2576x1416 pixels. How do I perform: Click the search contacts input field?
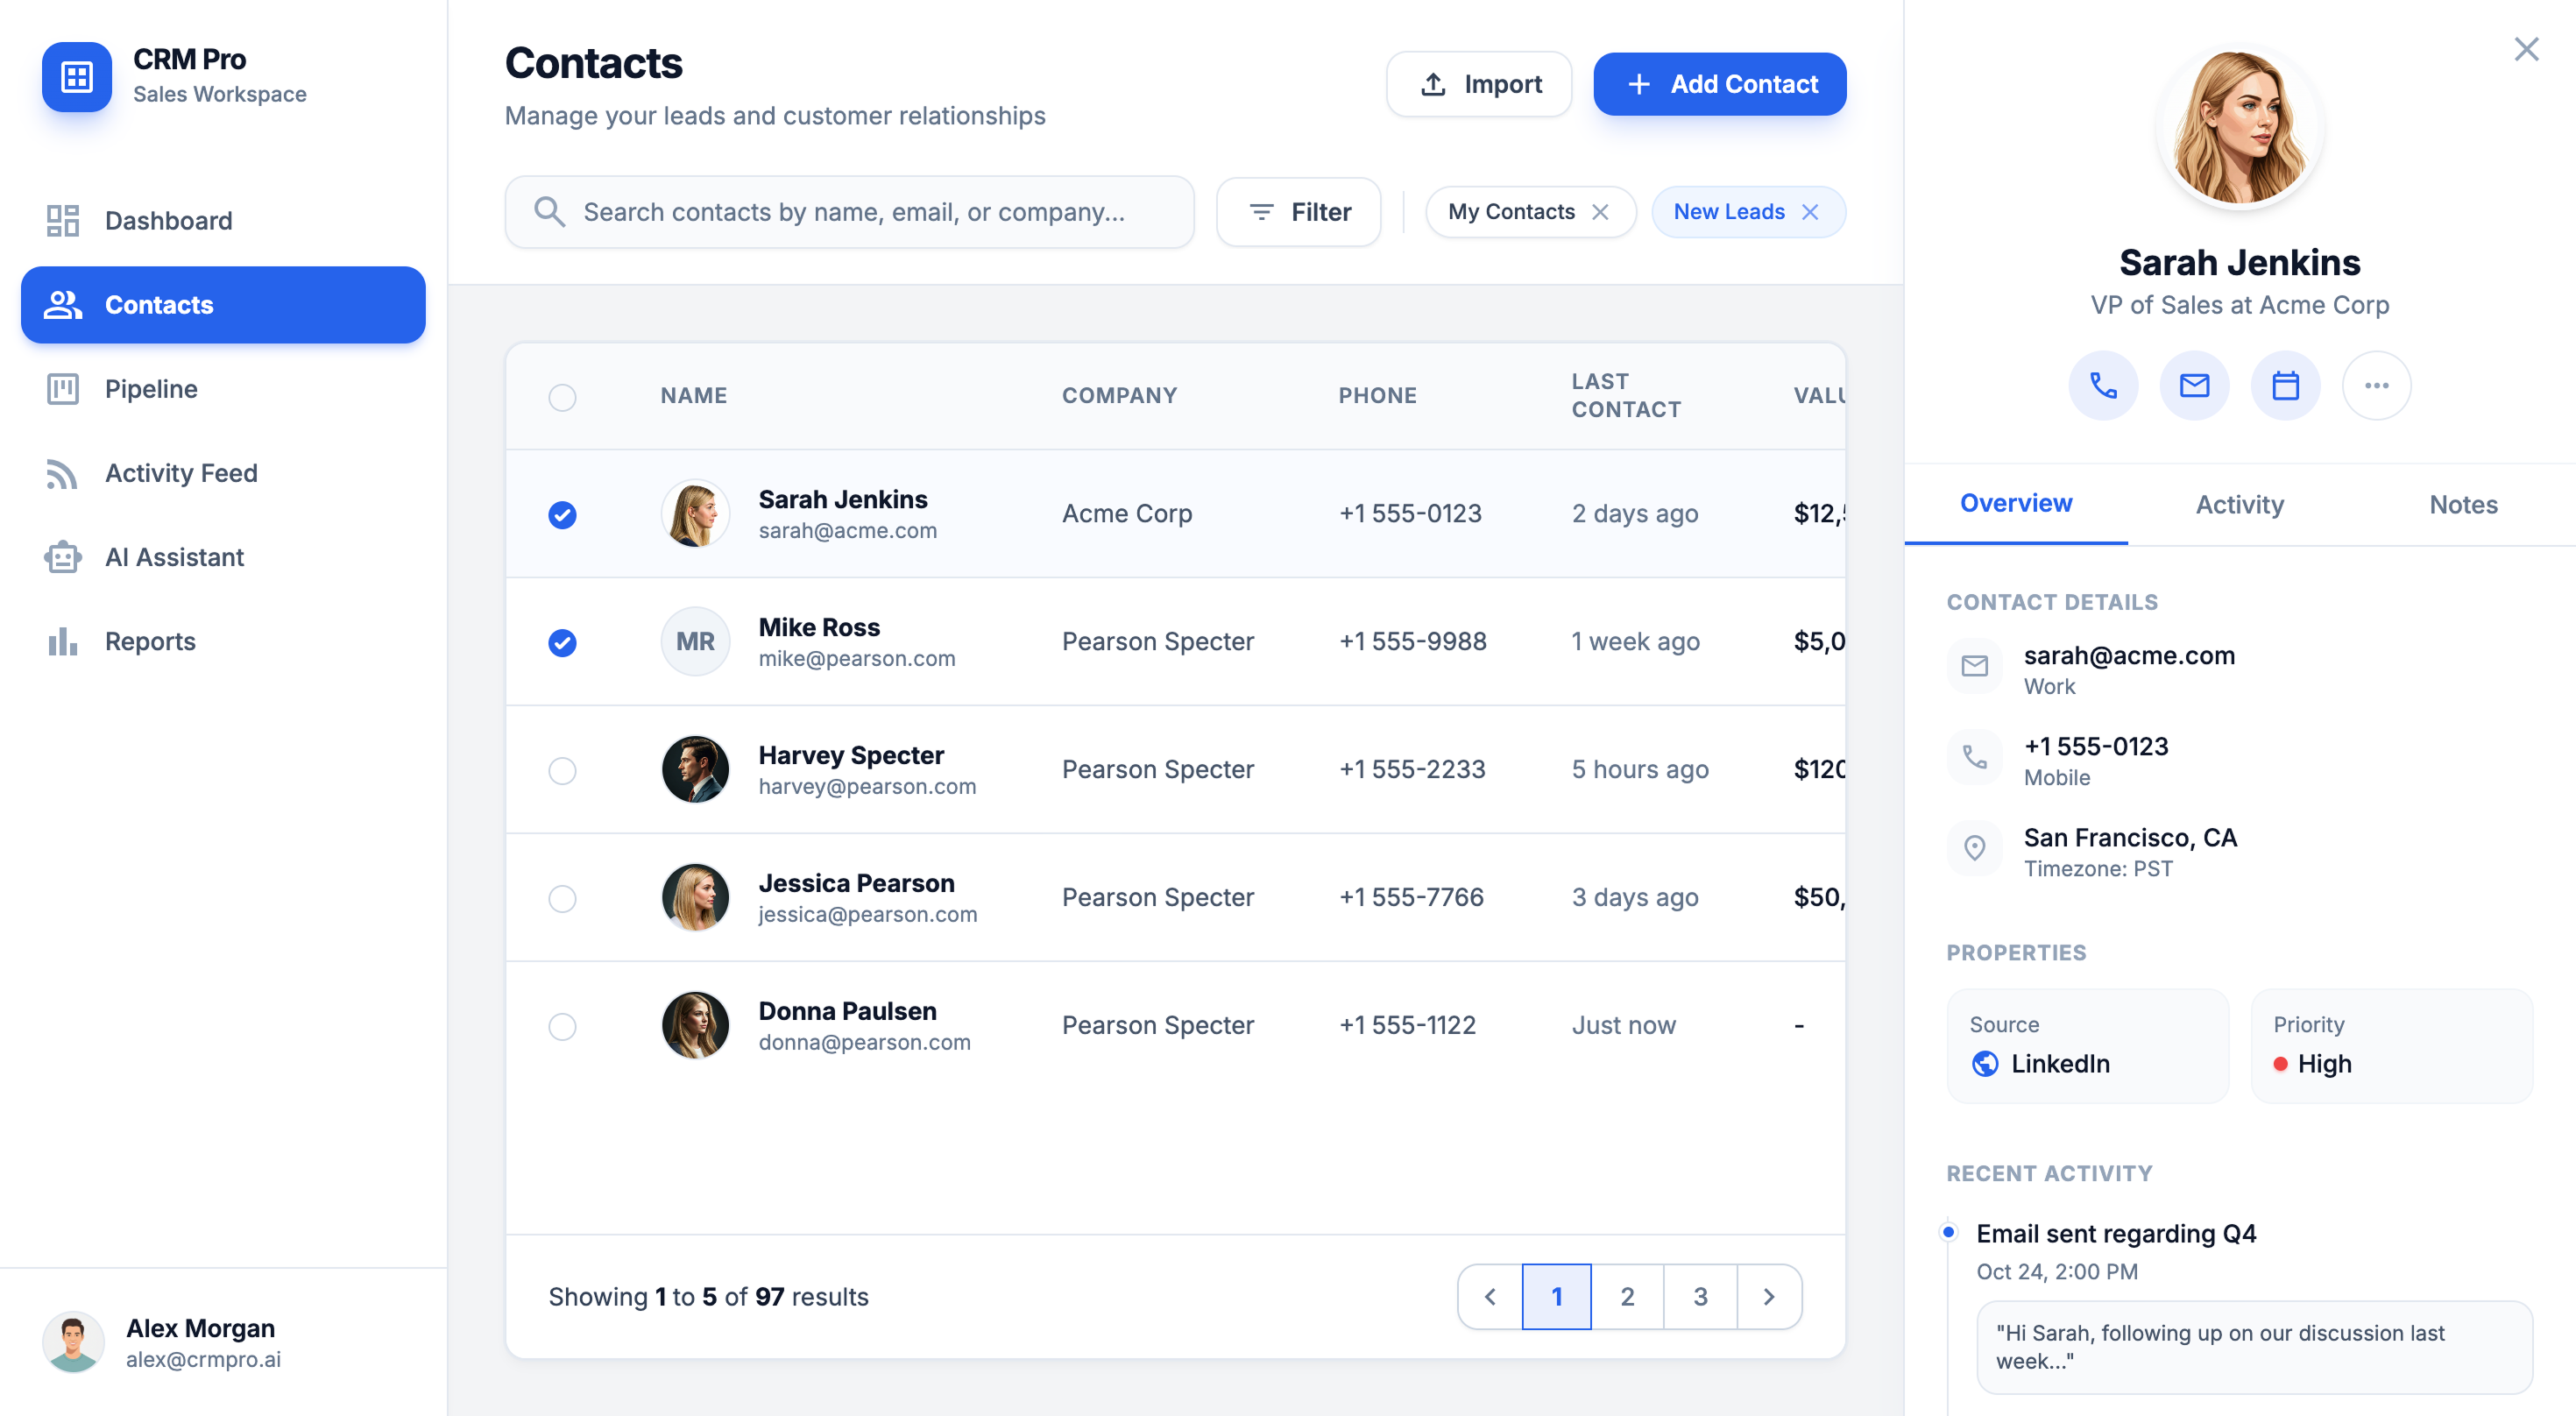pos(850,212)
